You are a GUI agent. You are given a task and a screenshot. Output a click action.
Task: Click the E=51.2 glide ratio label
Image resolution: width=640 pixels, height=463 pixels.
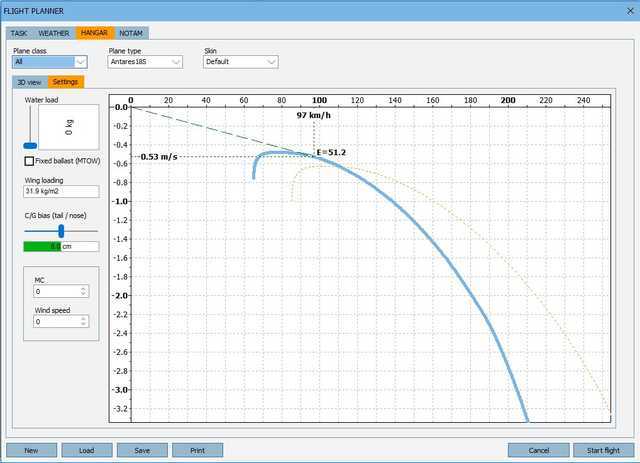coord(331,152)
